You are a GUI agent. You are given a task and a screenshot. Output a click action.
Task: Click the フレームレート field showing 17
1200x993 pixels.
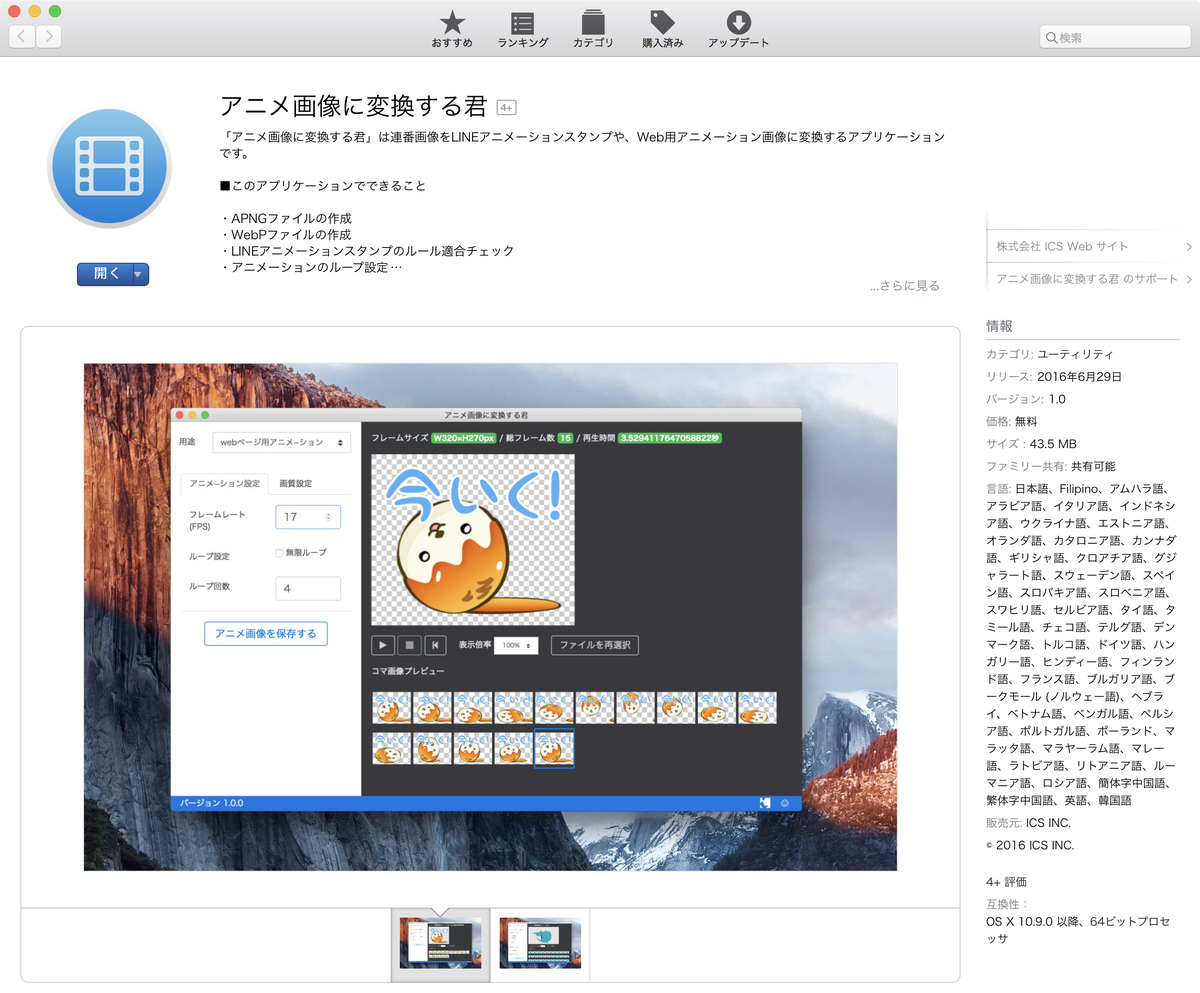308,517
